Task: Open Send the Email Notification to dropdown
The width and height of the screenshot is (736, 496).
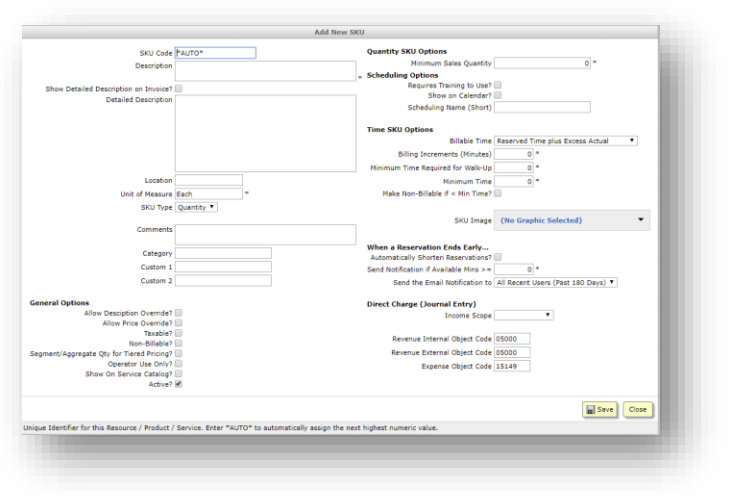Action: tap(556, 282)
